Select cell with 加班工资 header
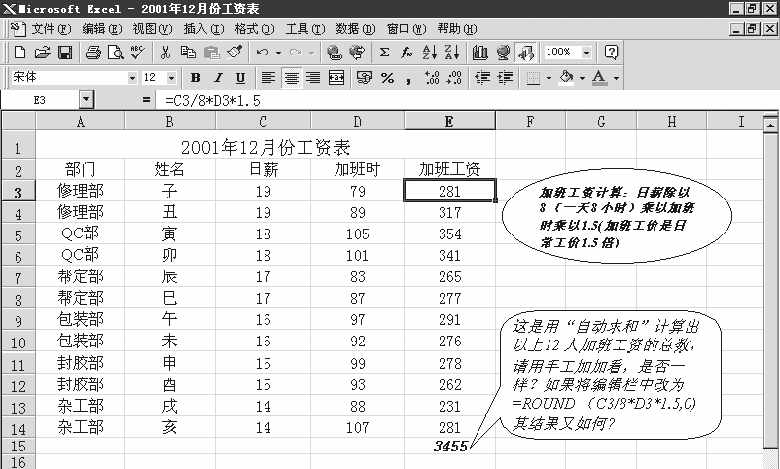780x469 pixels. pyautogui.click(x=450, y=170)
